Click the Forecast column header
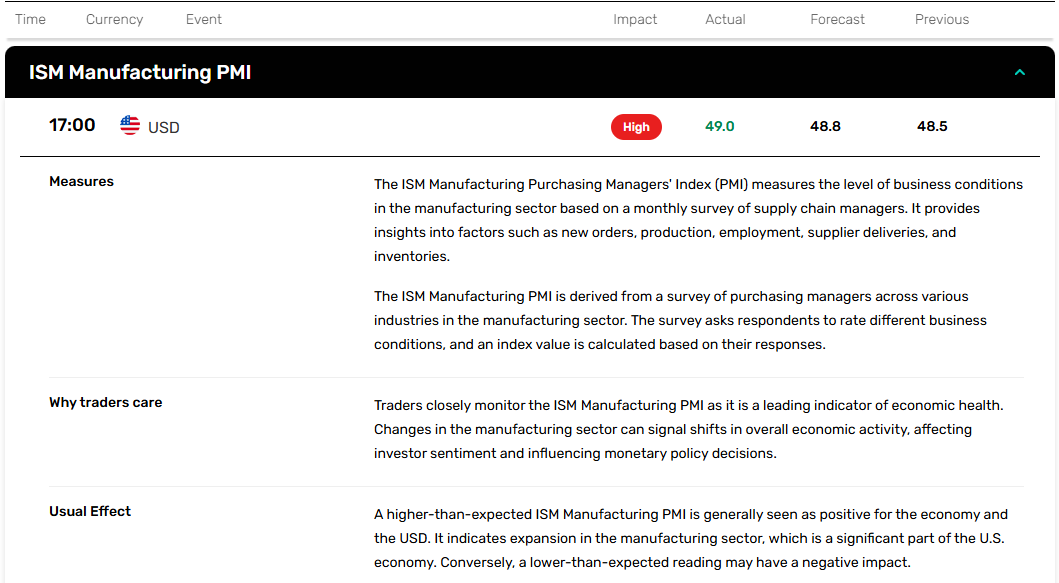 pos(837,20)
